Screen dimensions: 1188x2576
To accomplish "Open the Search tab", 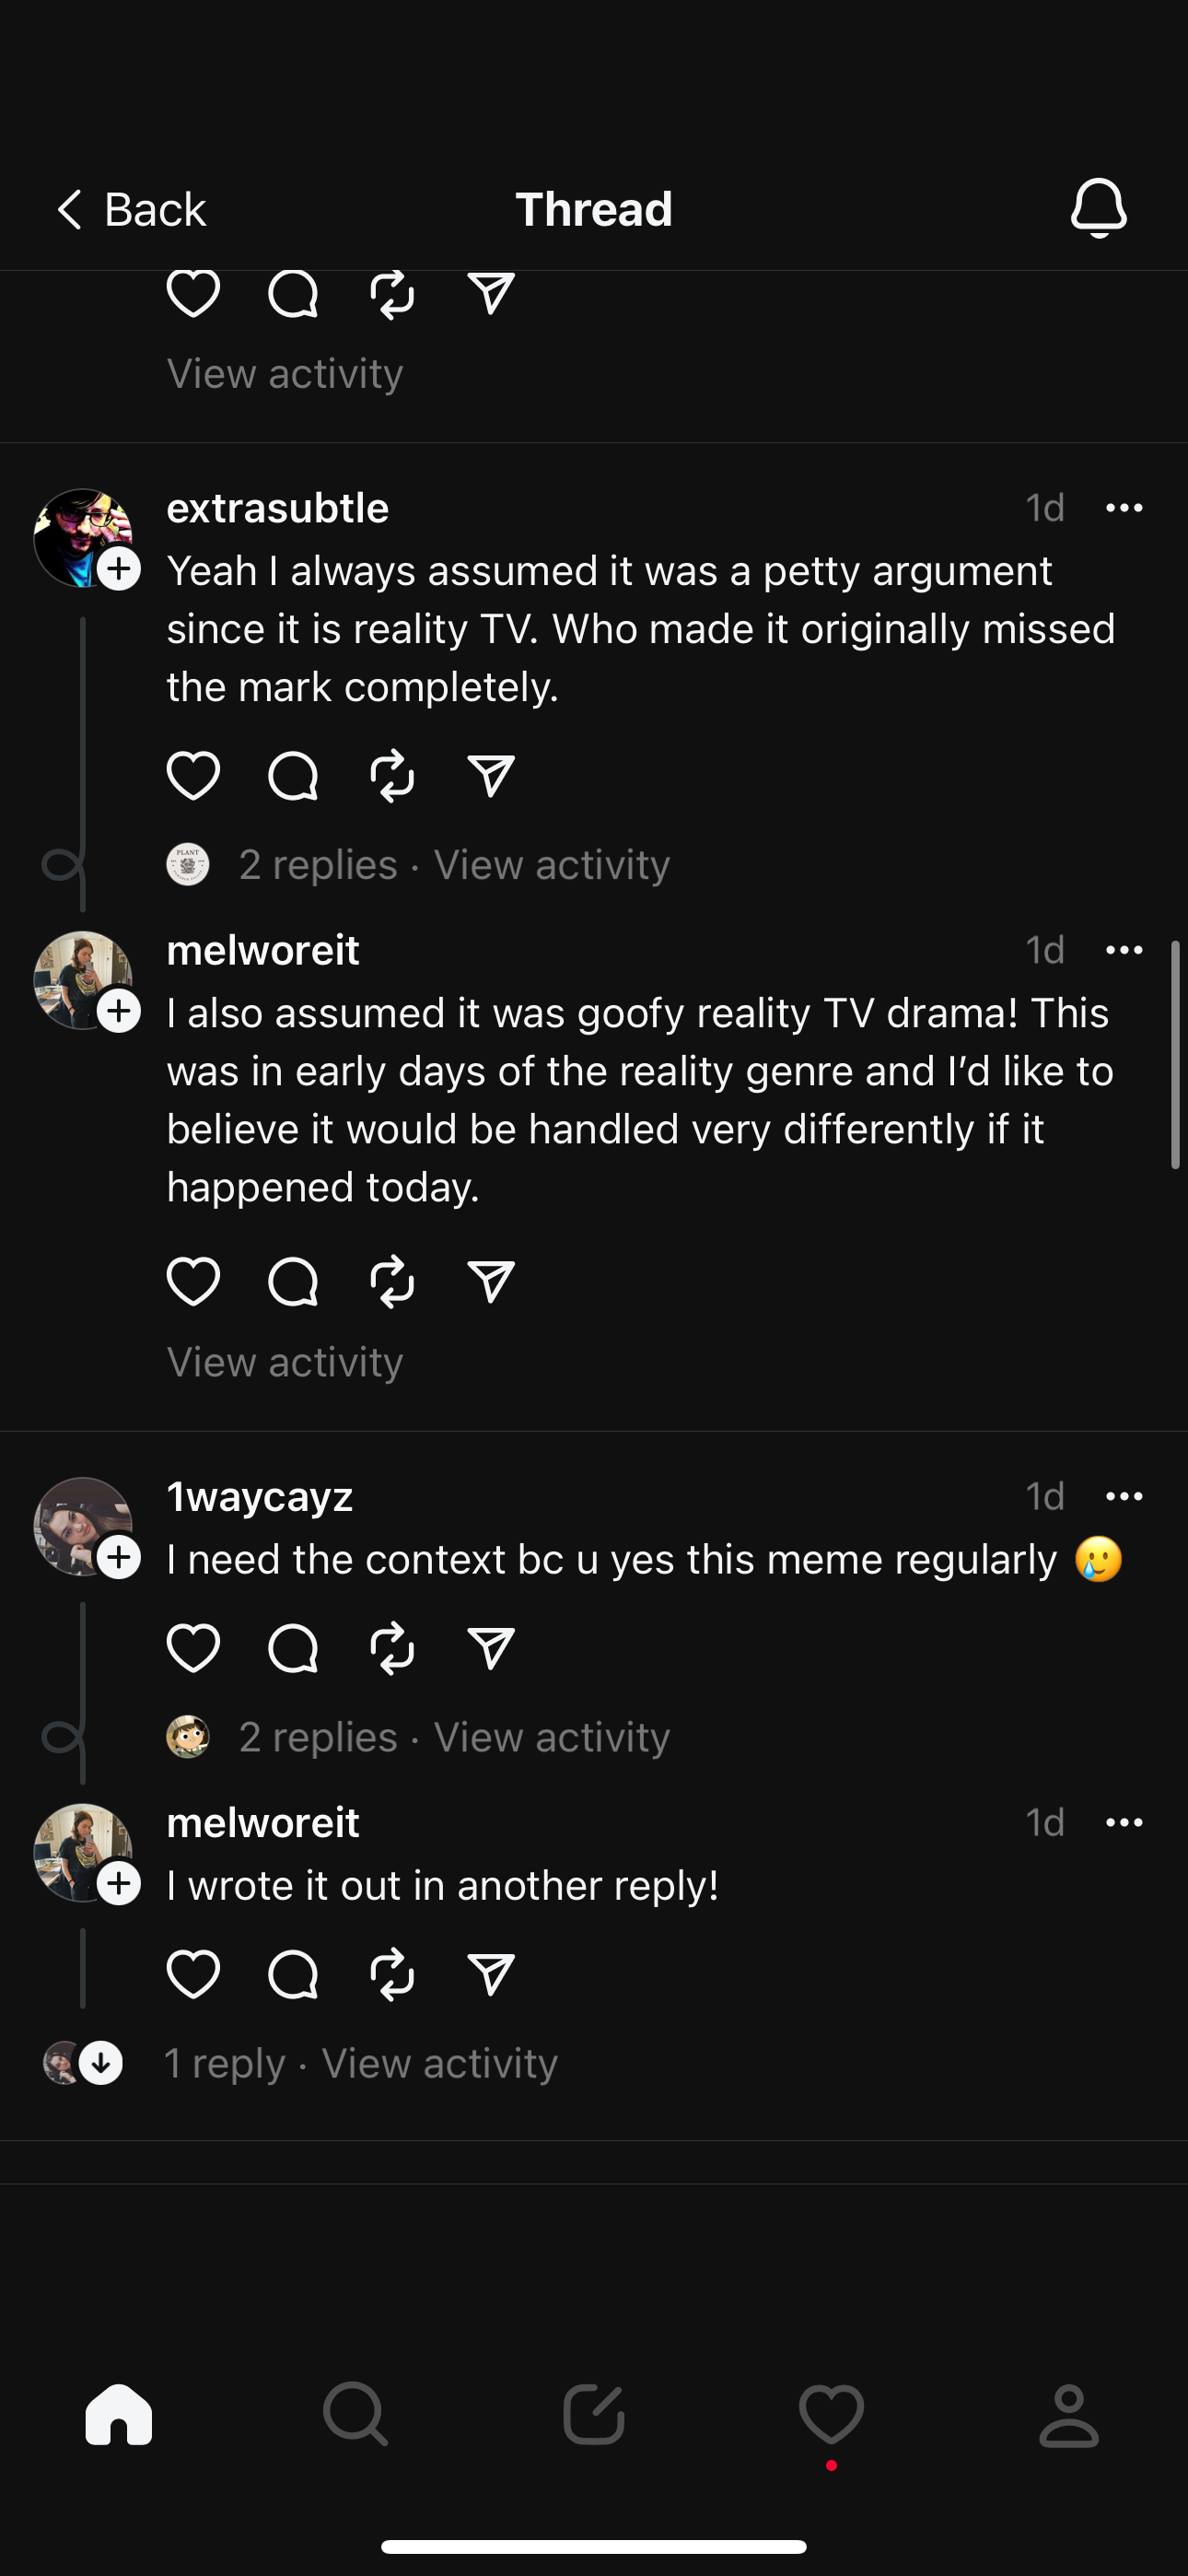I will 355,2415.
